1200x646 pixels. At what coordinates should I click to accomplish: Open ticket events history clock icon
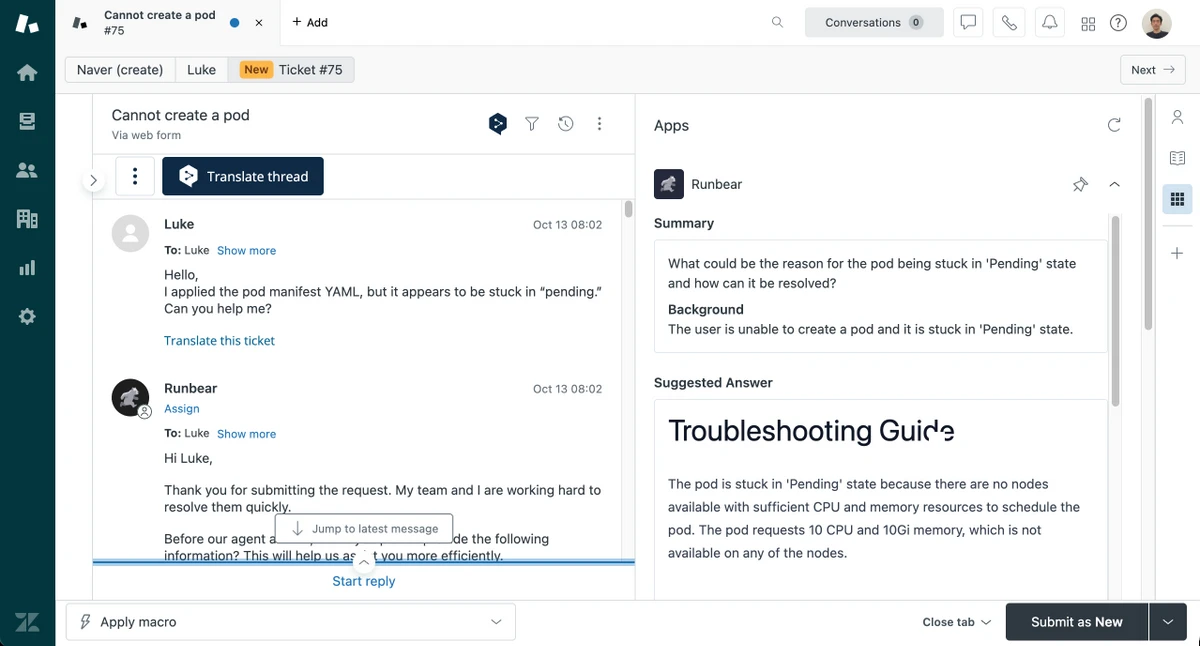pyautogui.click(x=566, y=124)
